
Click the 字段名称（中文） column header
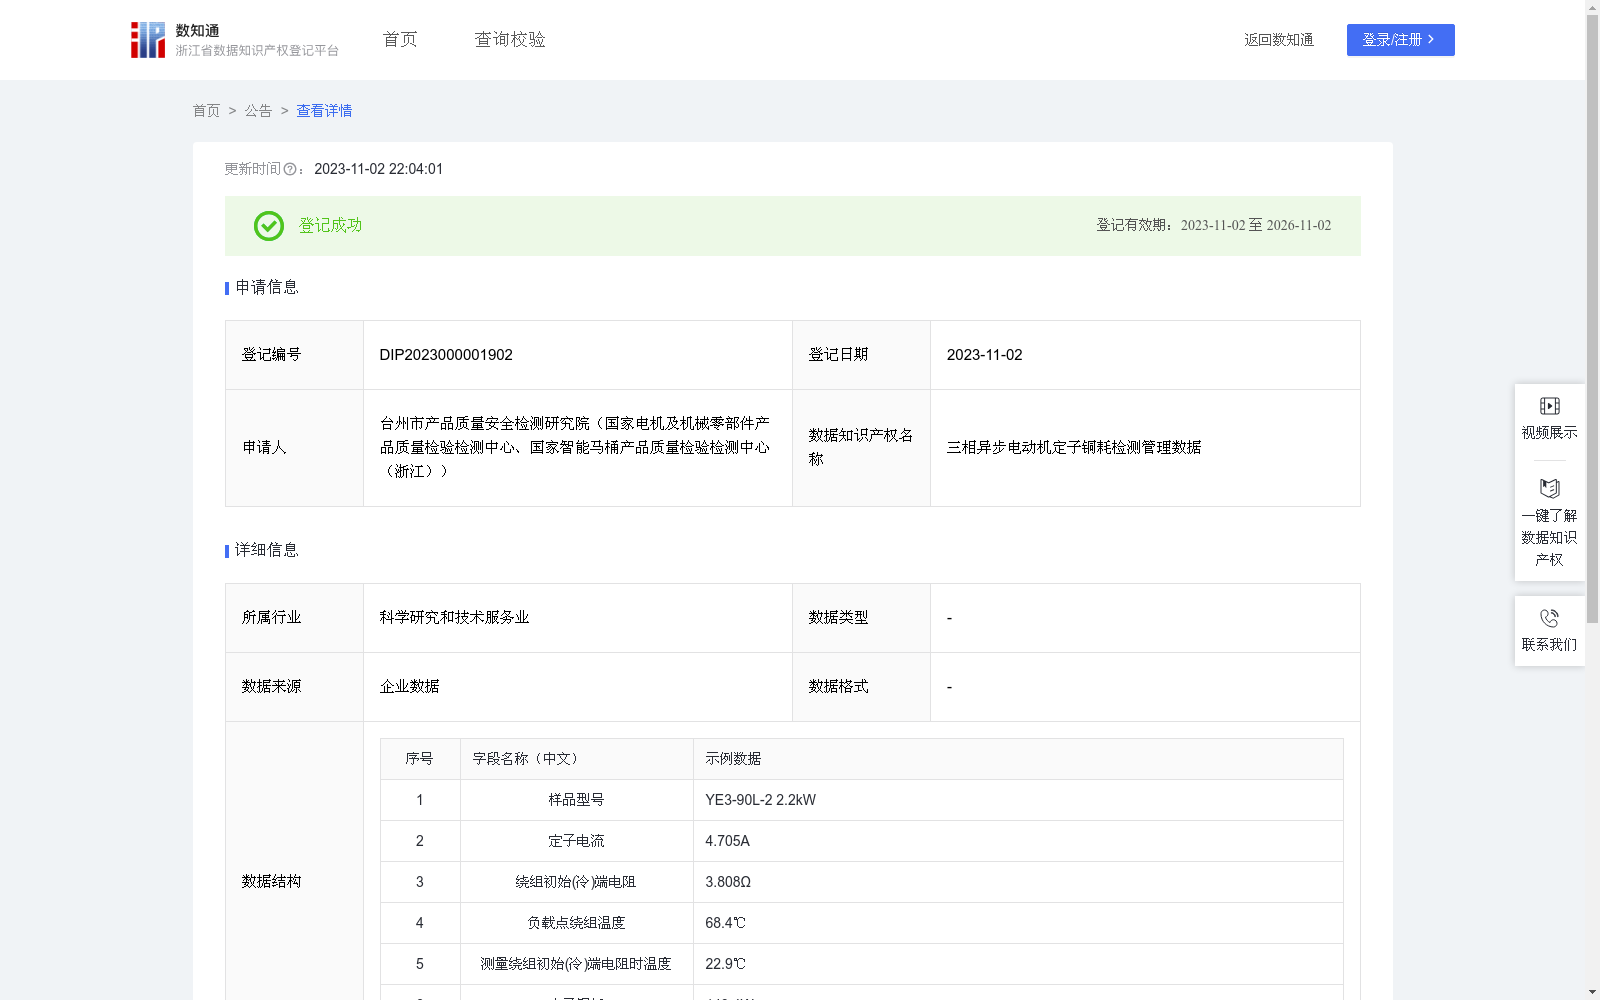click(577, 759)
